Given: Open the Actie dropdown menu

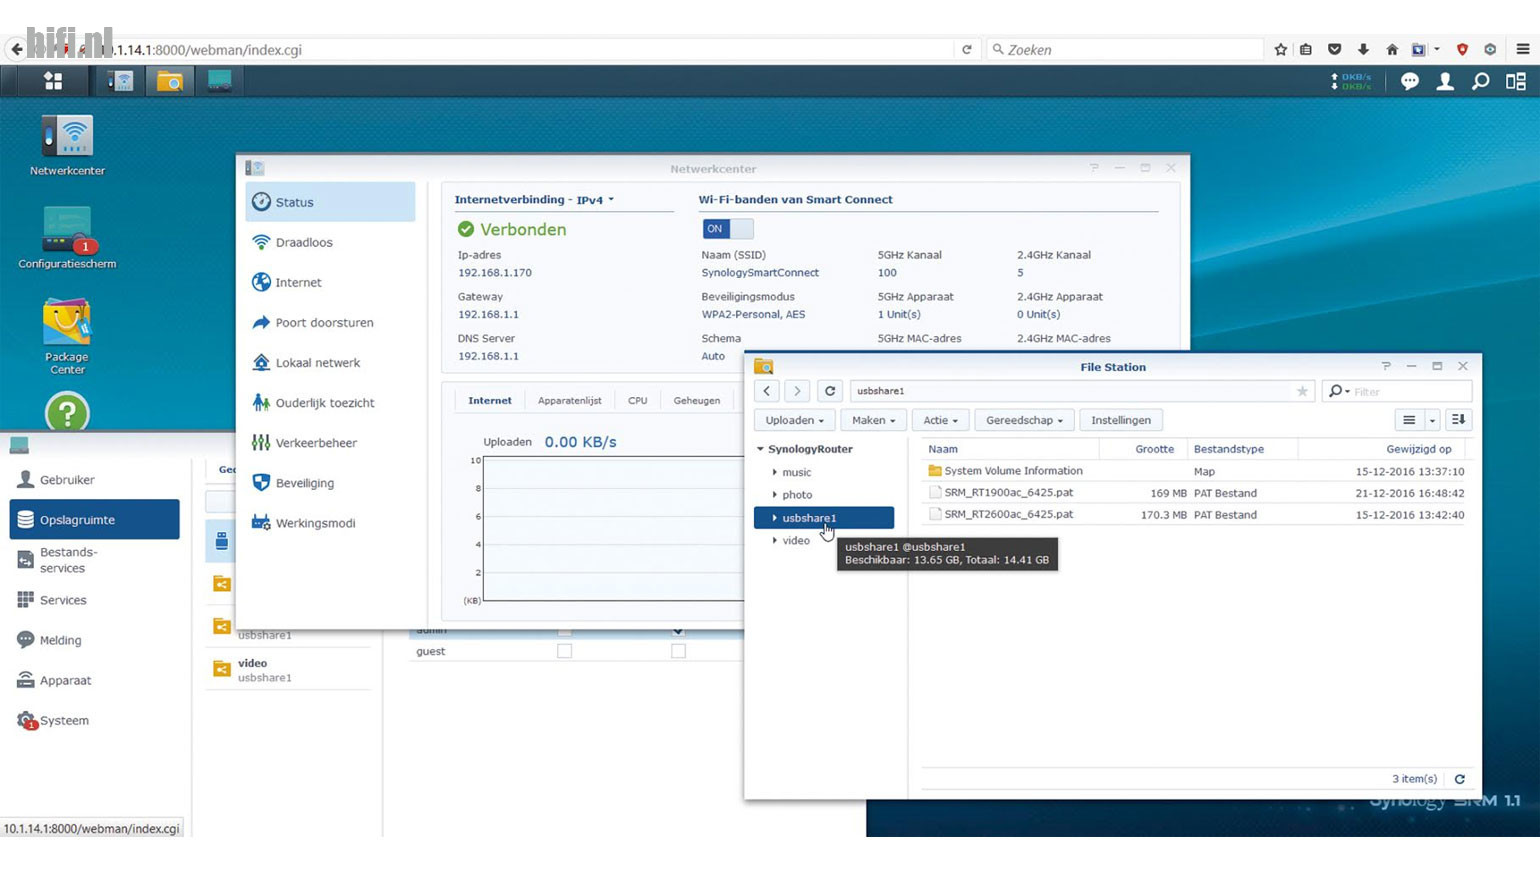Looking at the screenshot, I should pyautogui.click(x=940, y=420).
